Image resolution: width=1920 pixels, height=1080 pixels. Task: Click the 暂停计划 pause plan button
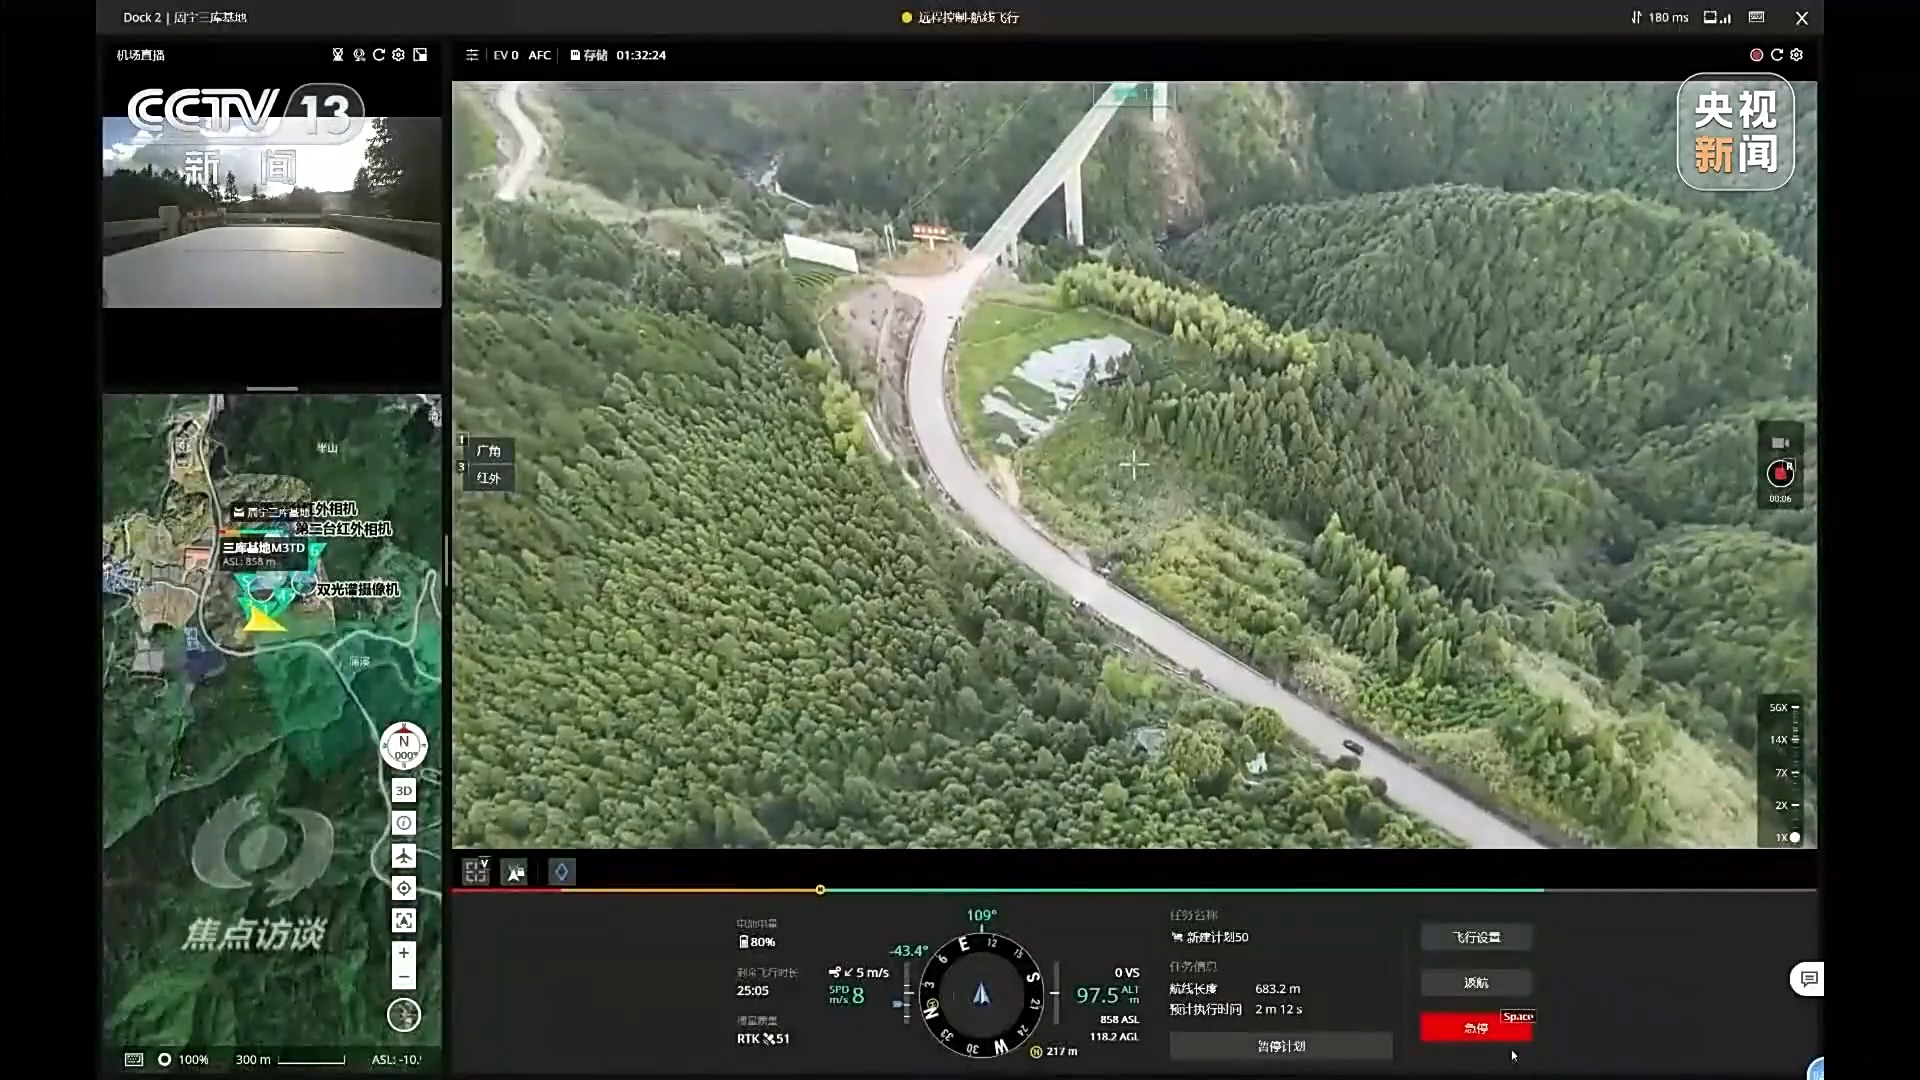1280,1046
